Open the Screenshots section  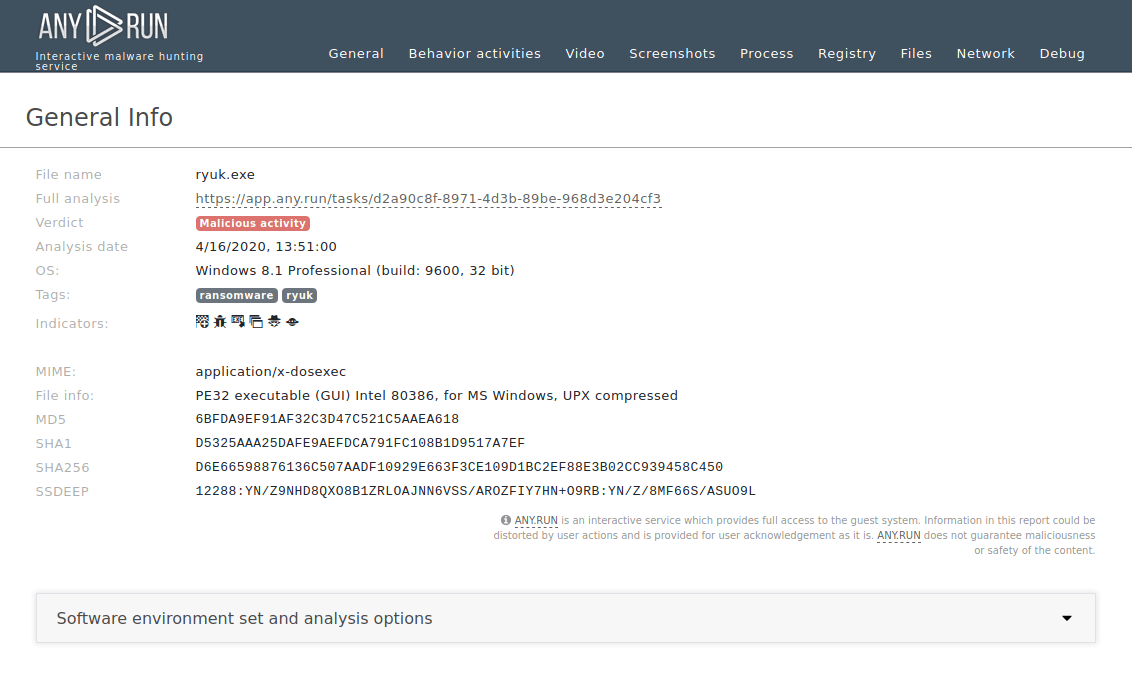point(672,53)
